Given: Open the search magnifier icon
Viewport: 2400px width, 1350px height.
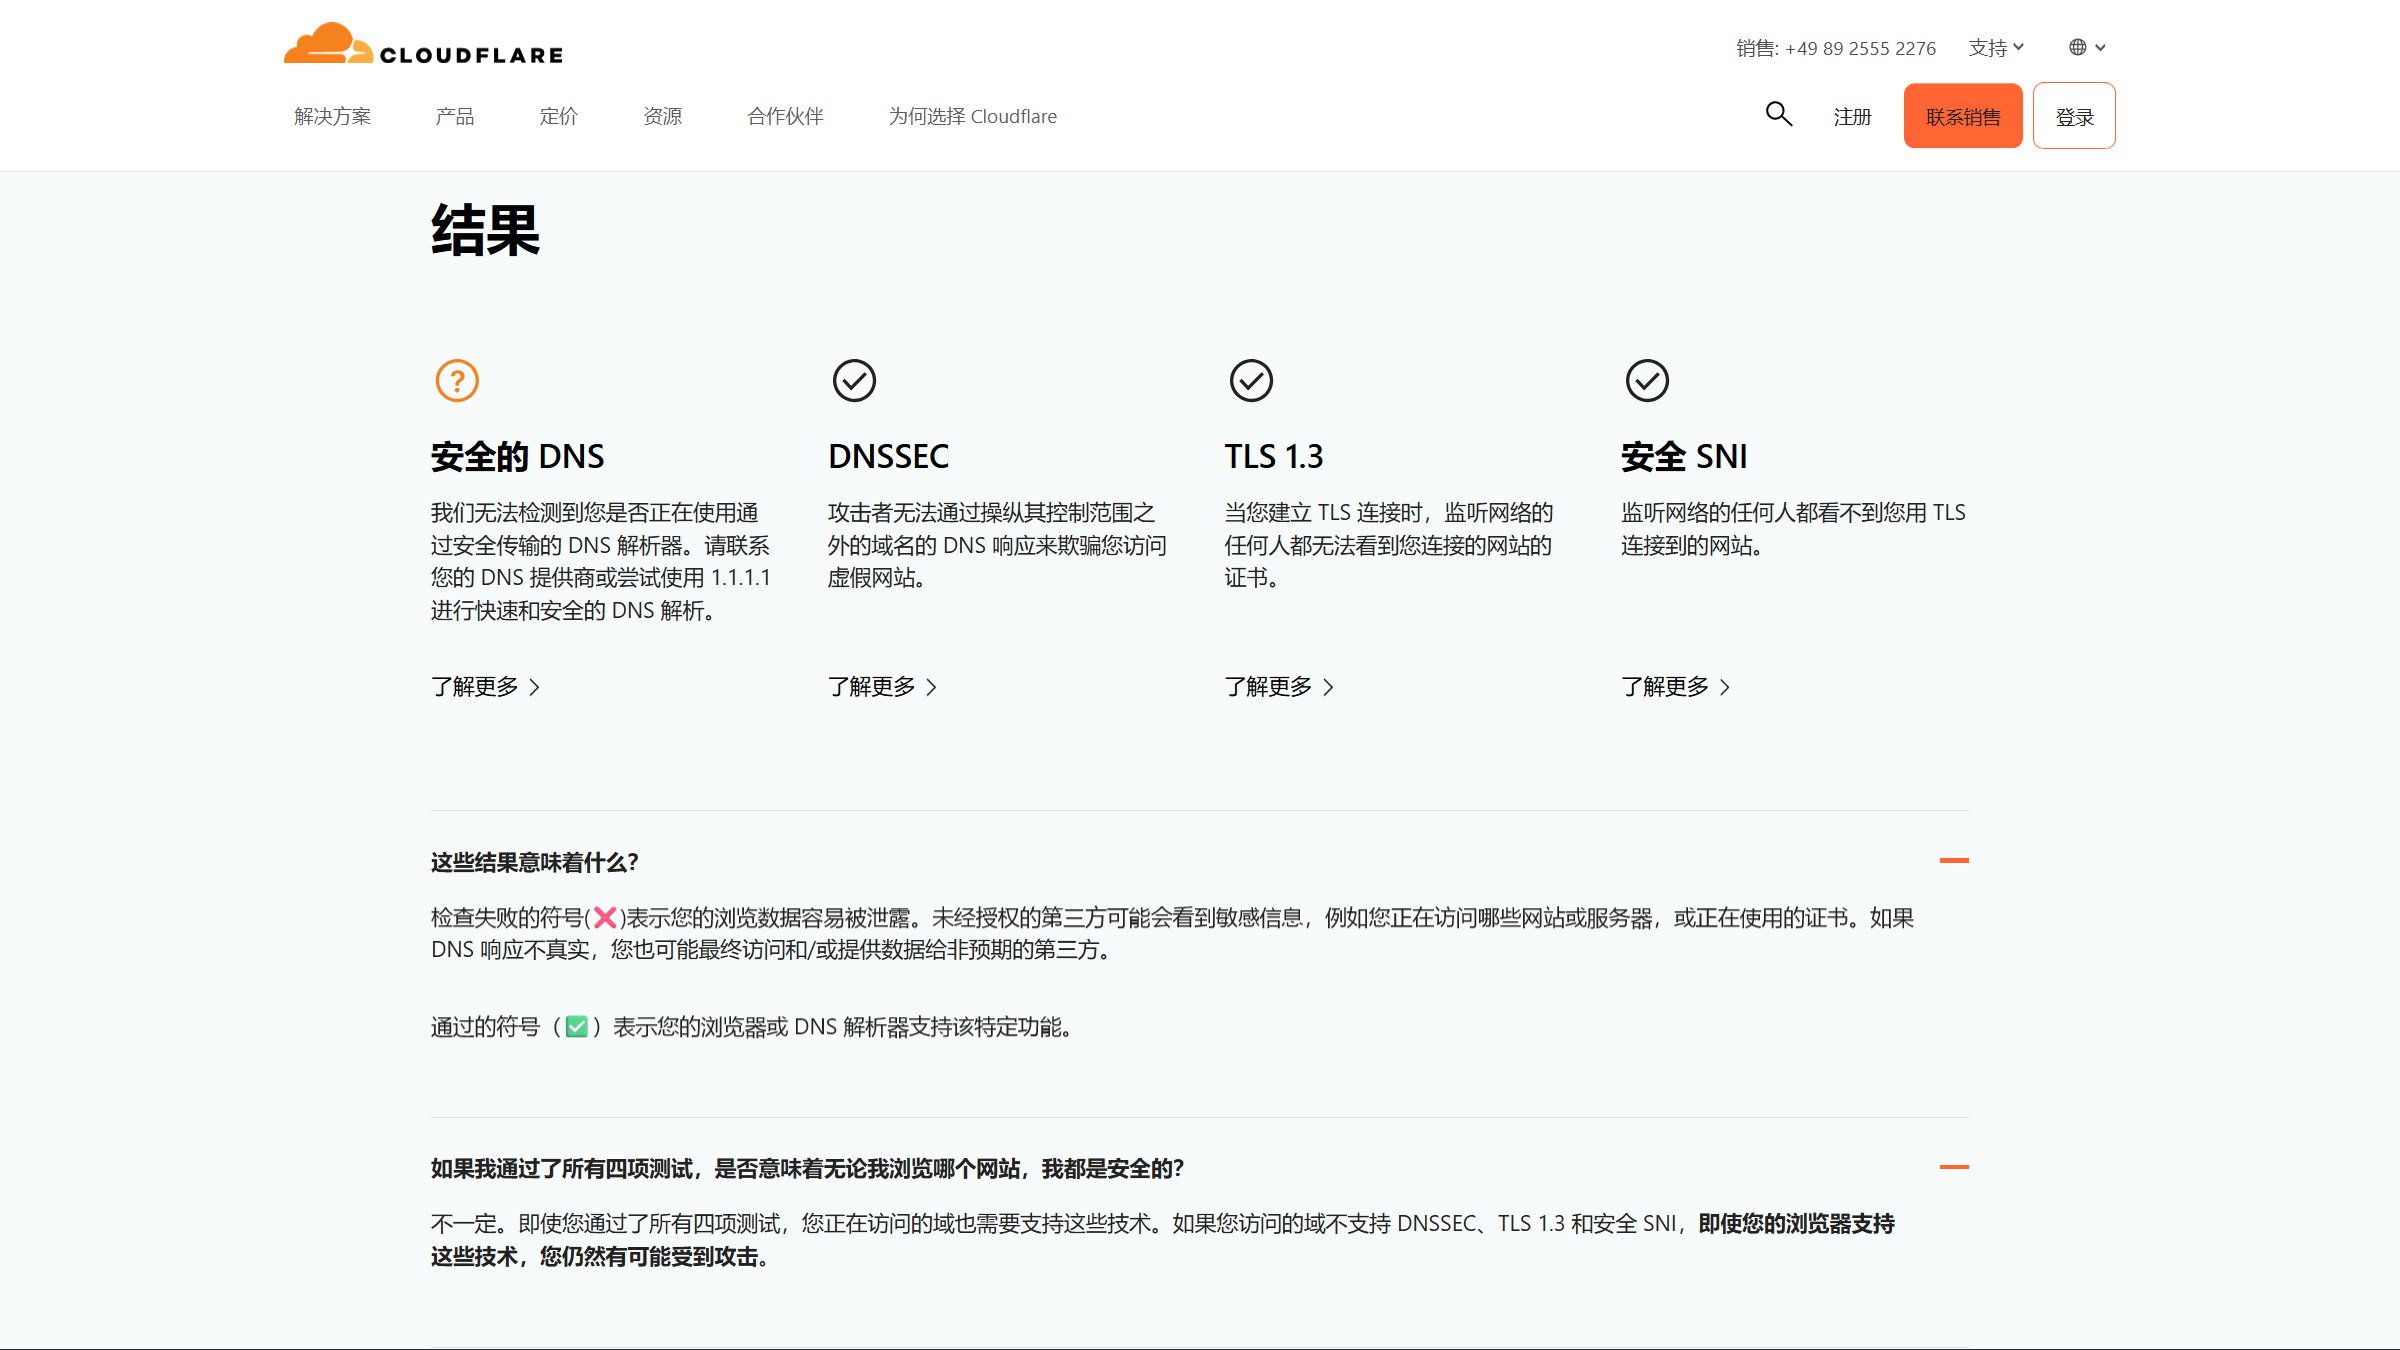Looking at the screenshot, I should (x=1778, y=114).
